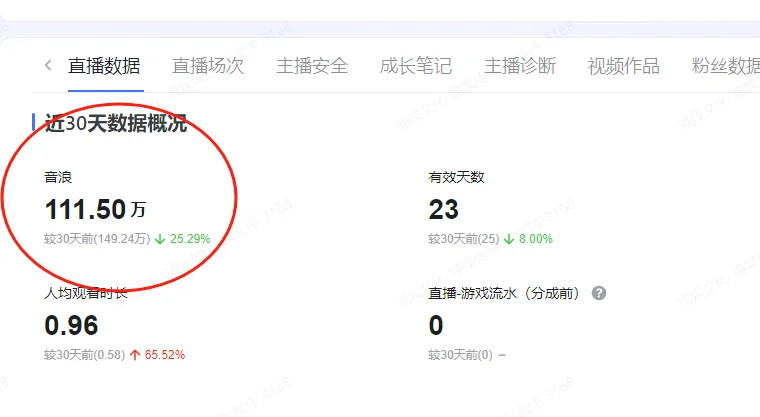Image resolution: width=760 pixels, height=417 pixels.
Task: Click the 0 game revenue value
Action: (436, 325)
